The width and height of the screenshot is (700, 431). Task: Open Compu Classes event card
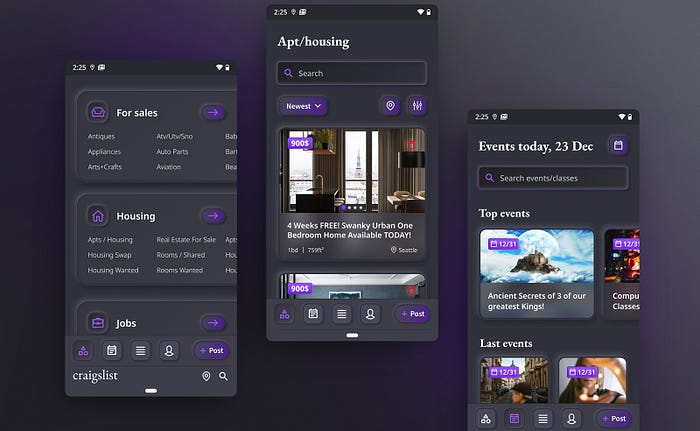coord(623,273)
